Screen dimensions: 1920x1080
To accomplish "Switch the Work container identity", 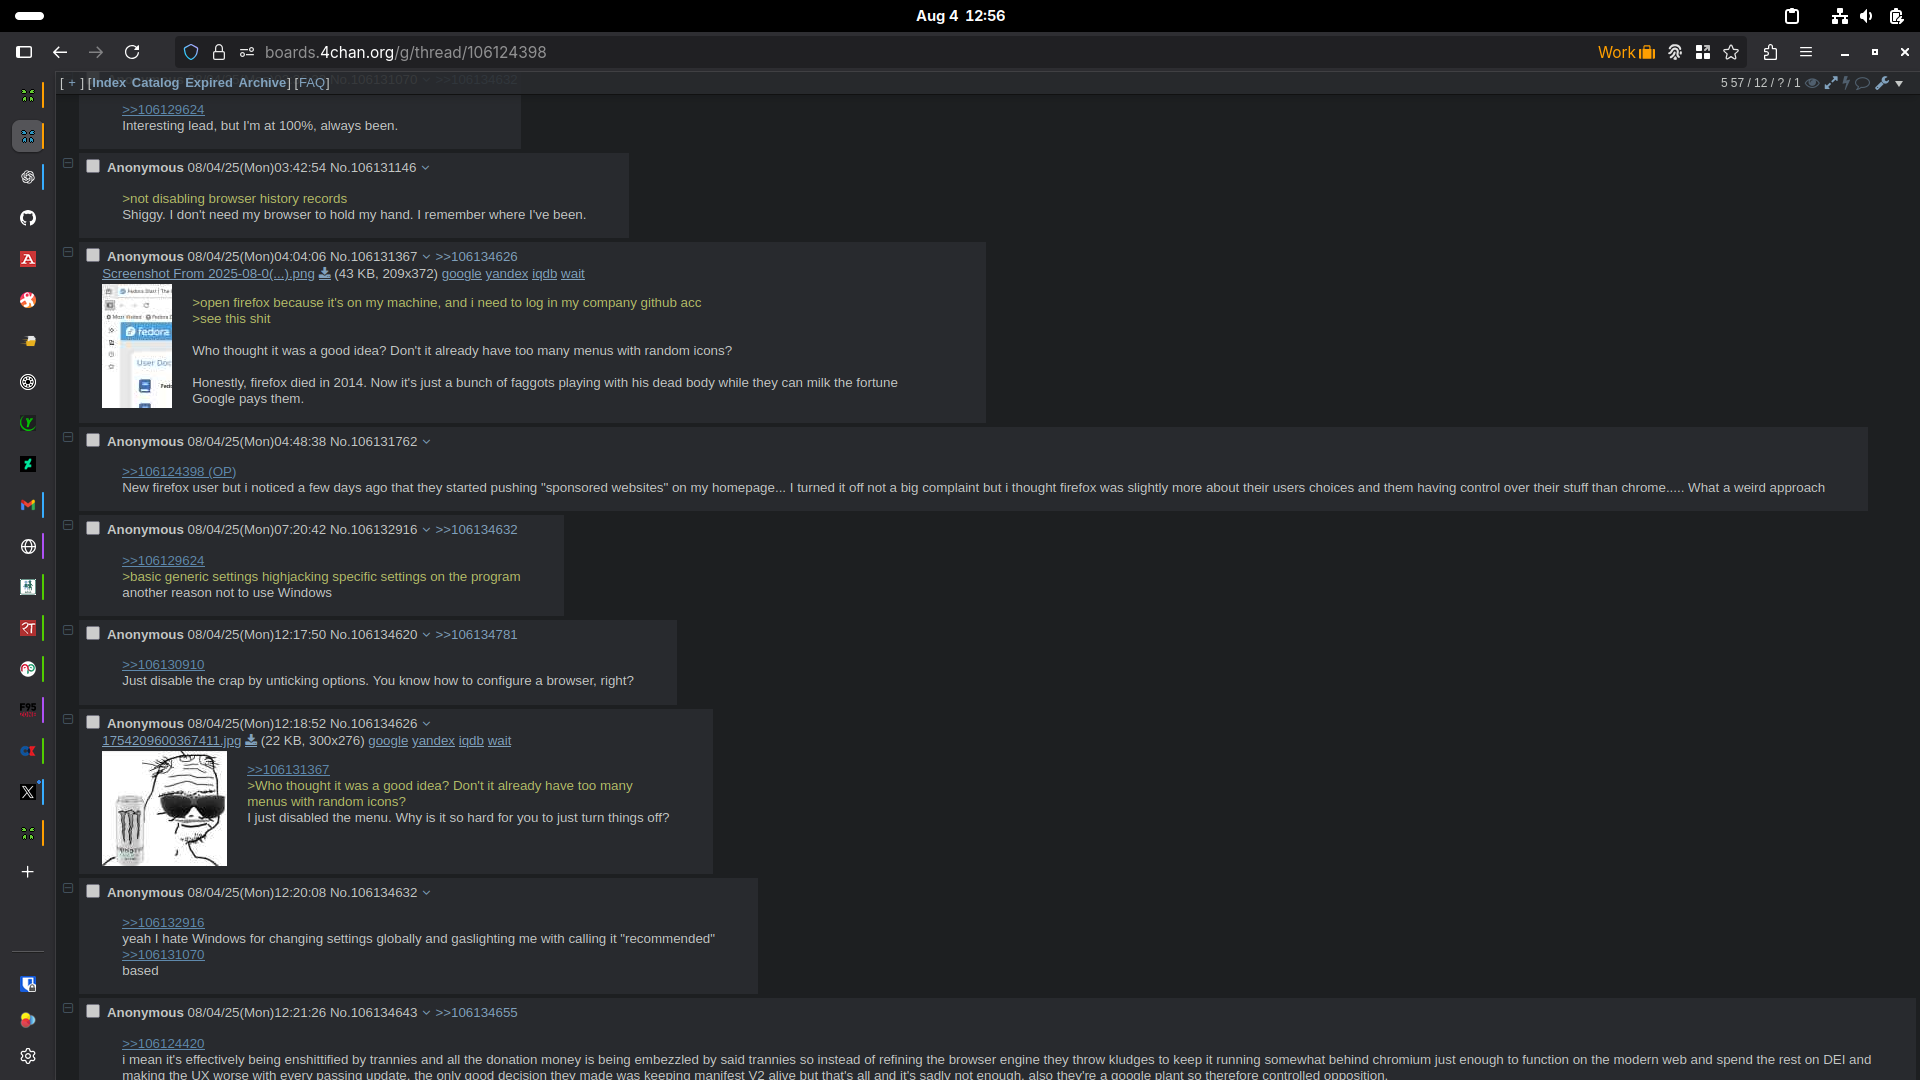I will 1626,52.
